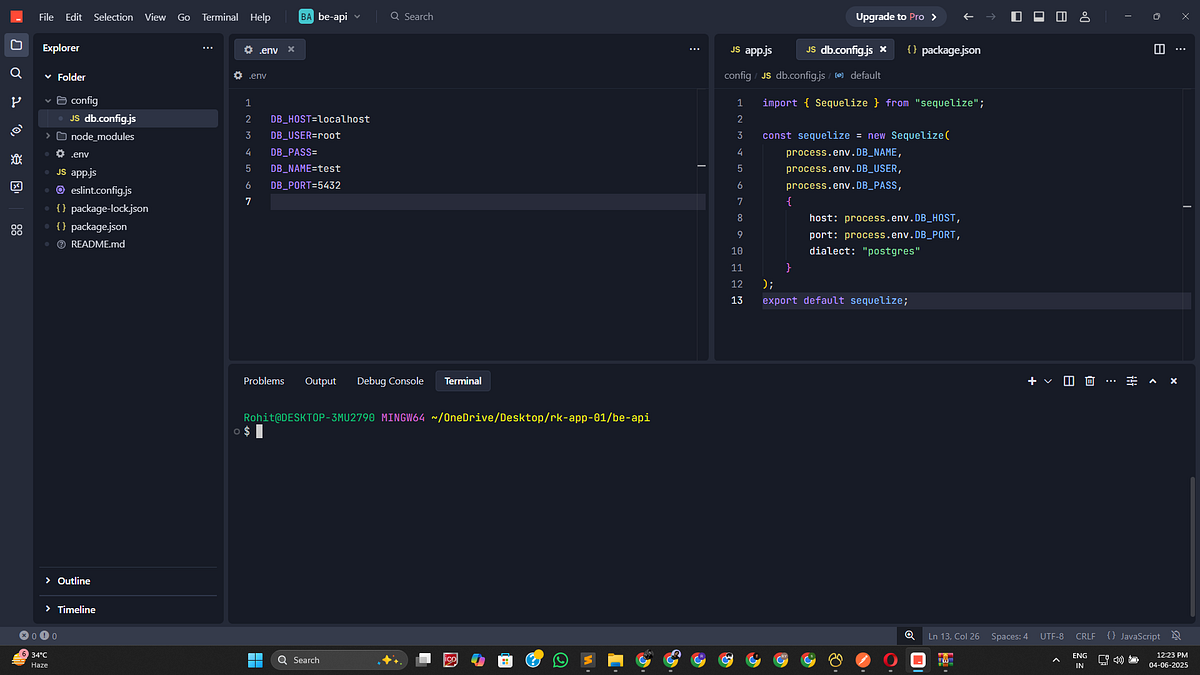Open the Terminal menu in the menu bar
Image resolution: width=1200 pixels, height=675 pixels.
coord(219,16)
